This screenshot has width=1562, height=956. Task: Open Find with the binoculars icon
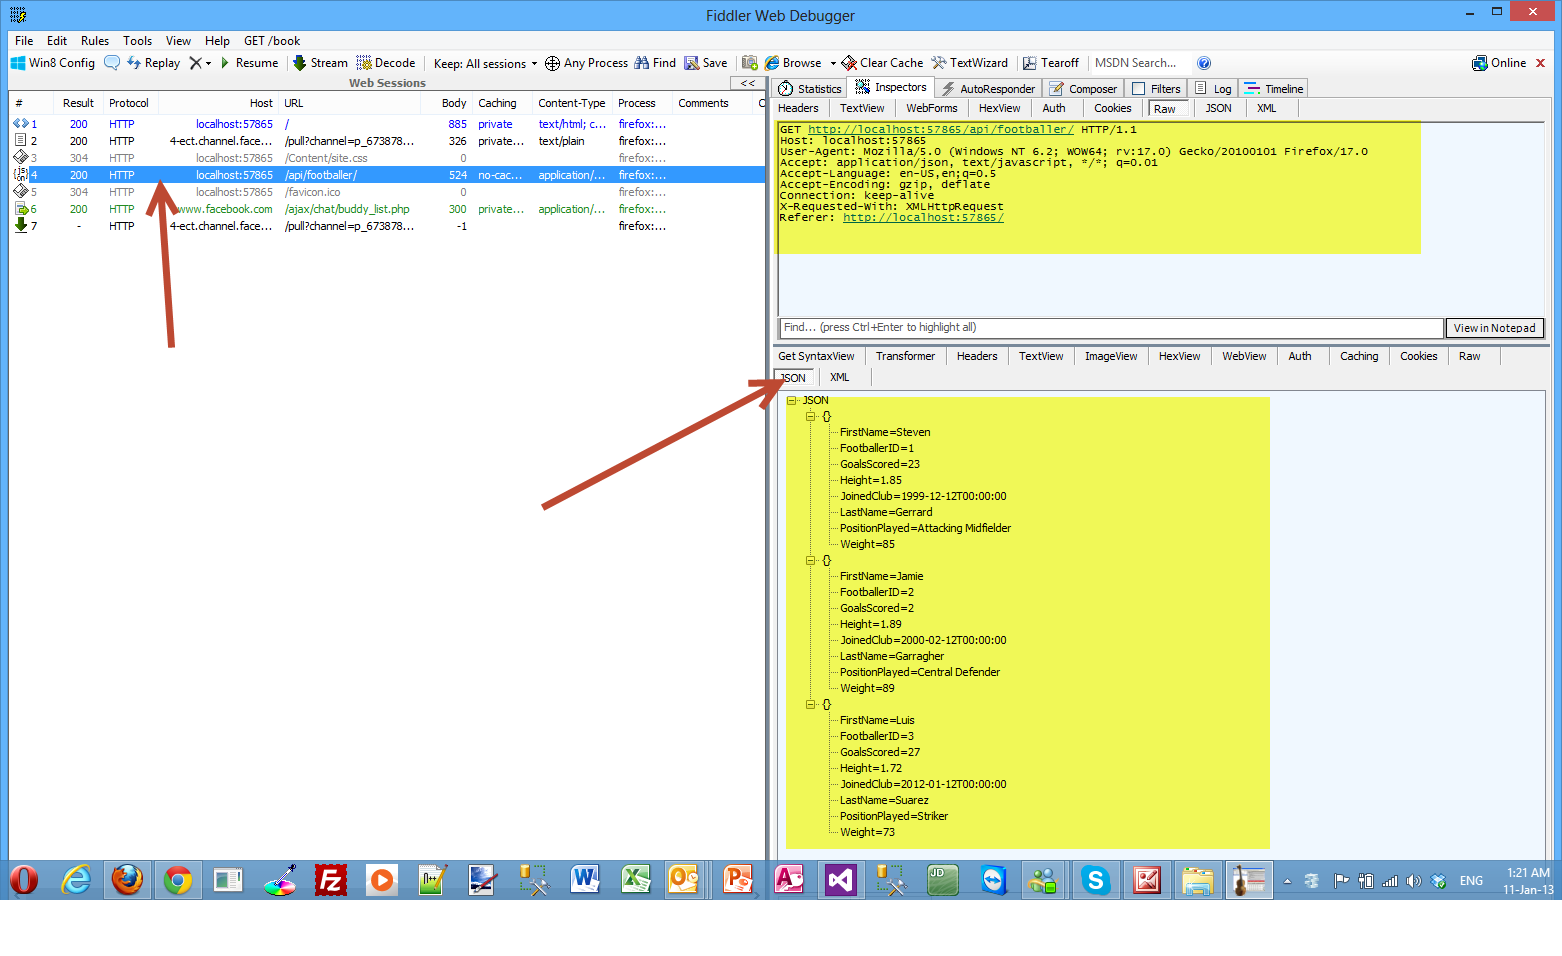[x=655, y=63]
